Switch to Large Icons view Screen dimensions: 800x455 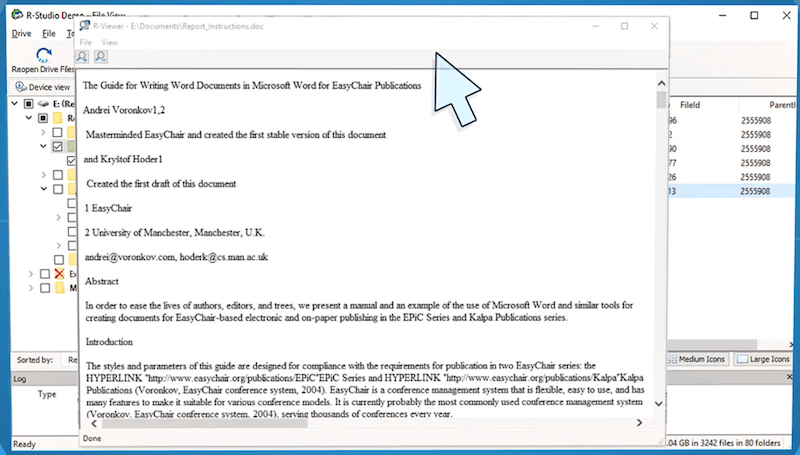763,359
